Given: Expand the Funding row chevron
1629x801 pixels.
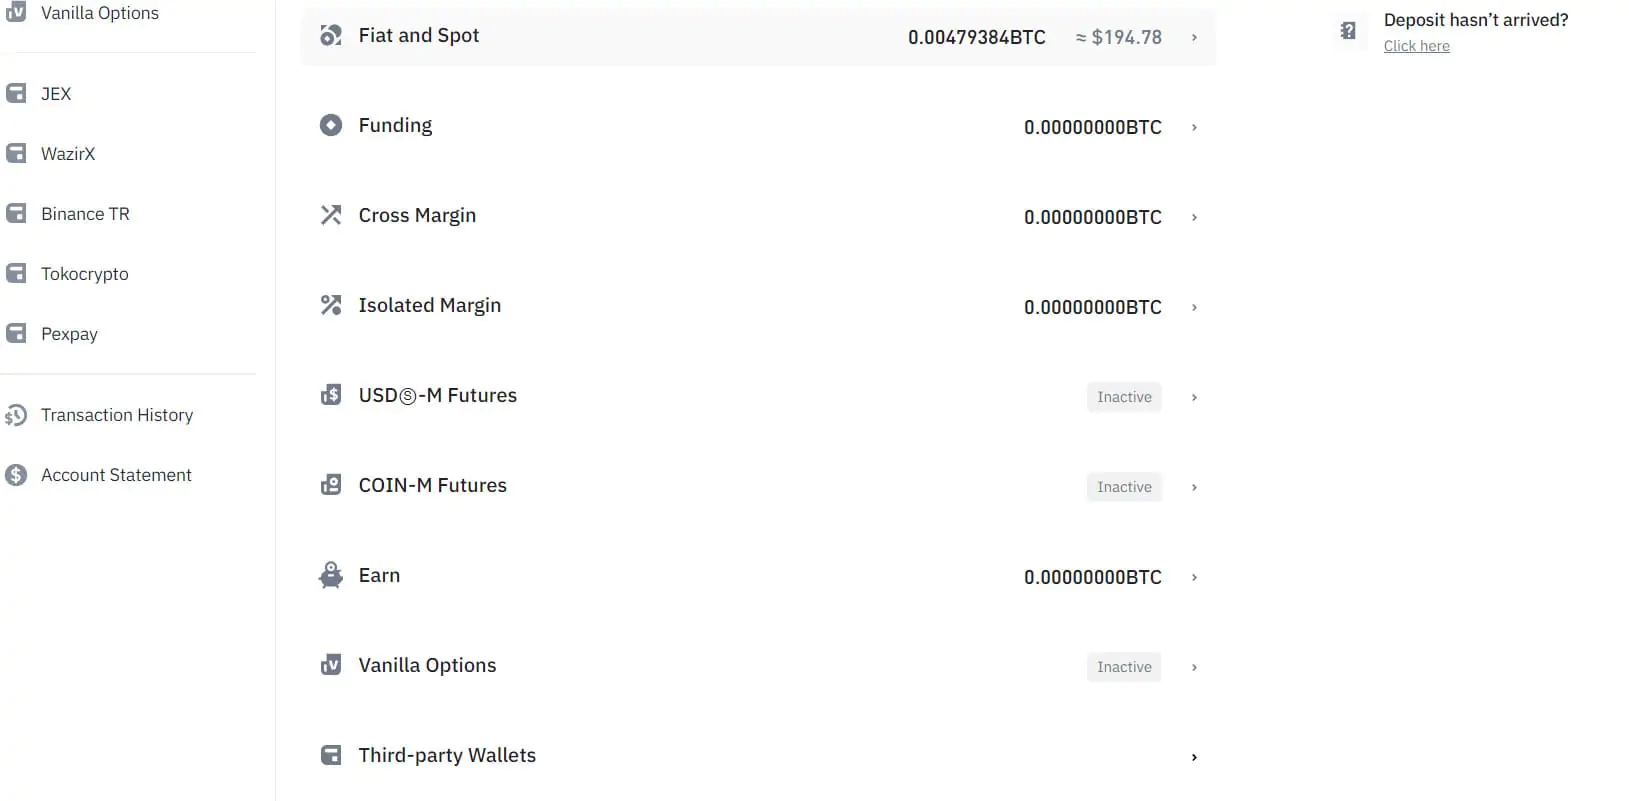Looking at the screenshot, I should click(x=1194, y=127).
